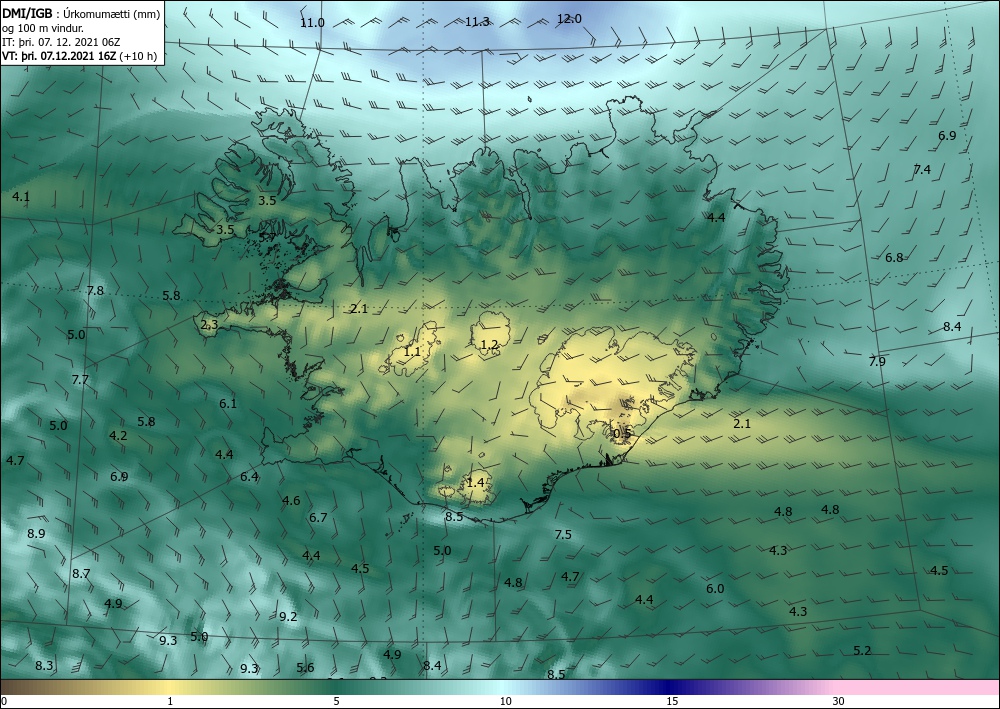Click the legend tick label '10'
This screenshot has width=1000, height=709.
click(505, 702)
